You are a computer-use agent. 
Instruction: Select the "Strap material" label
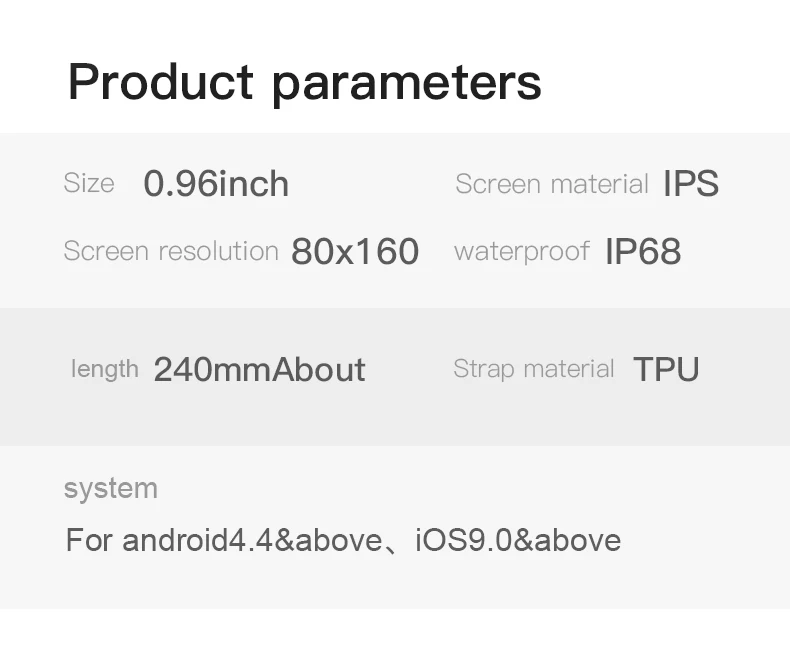(533, 369)
